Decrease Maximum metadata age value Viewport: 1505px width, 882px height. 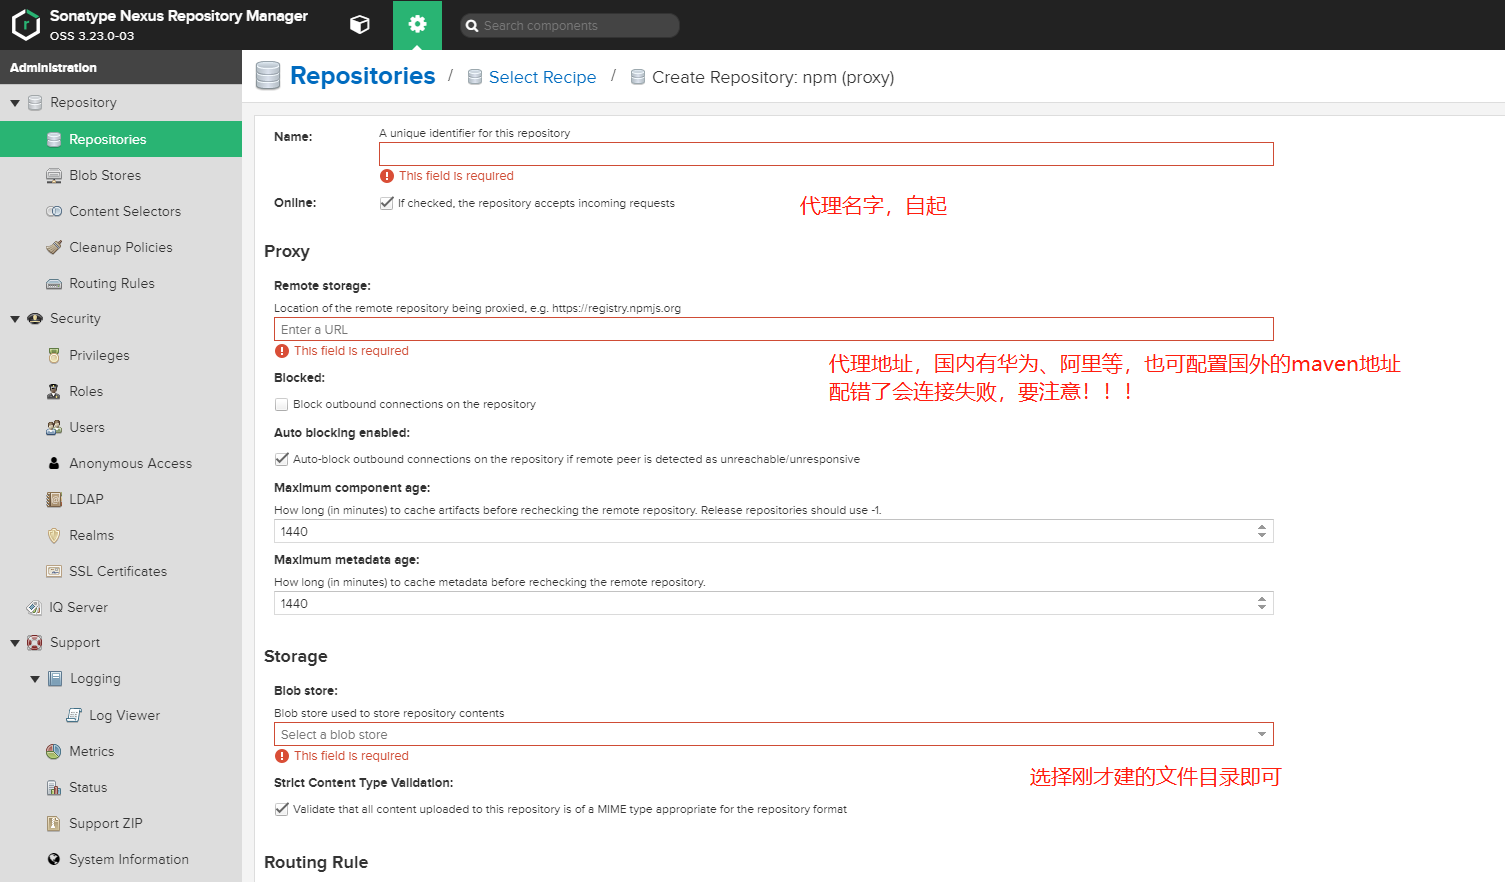coord(1262,608)
